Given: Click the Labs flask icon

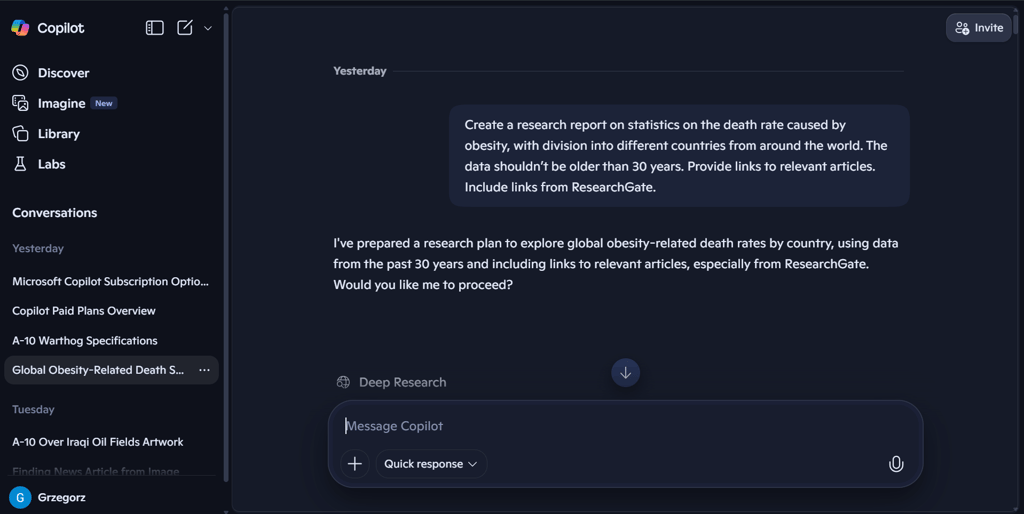Looking at the screenshot, I should [20, 164].
